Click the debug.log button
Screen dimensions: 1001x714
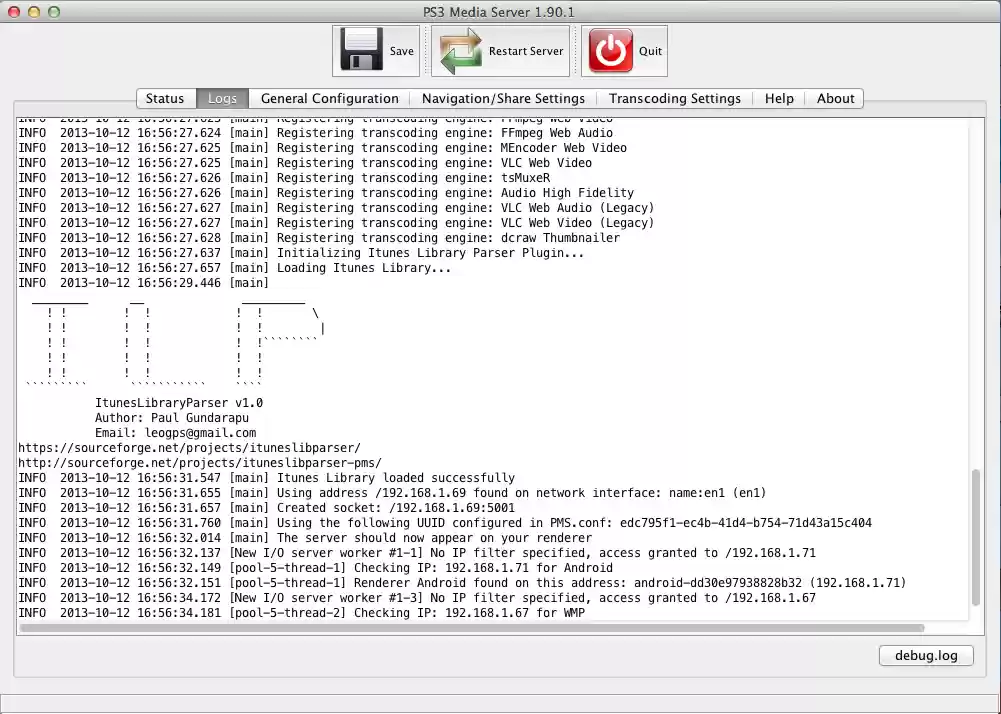pos(925,655)
